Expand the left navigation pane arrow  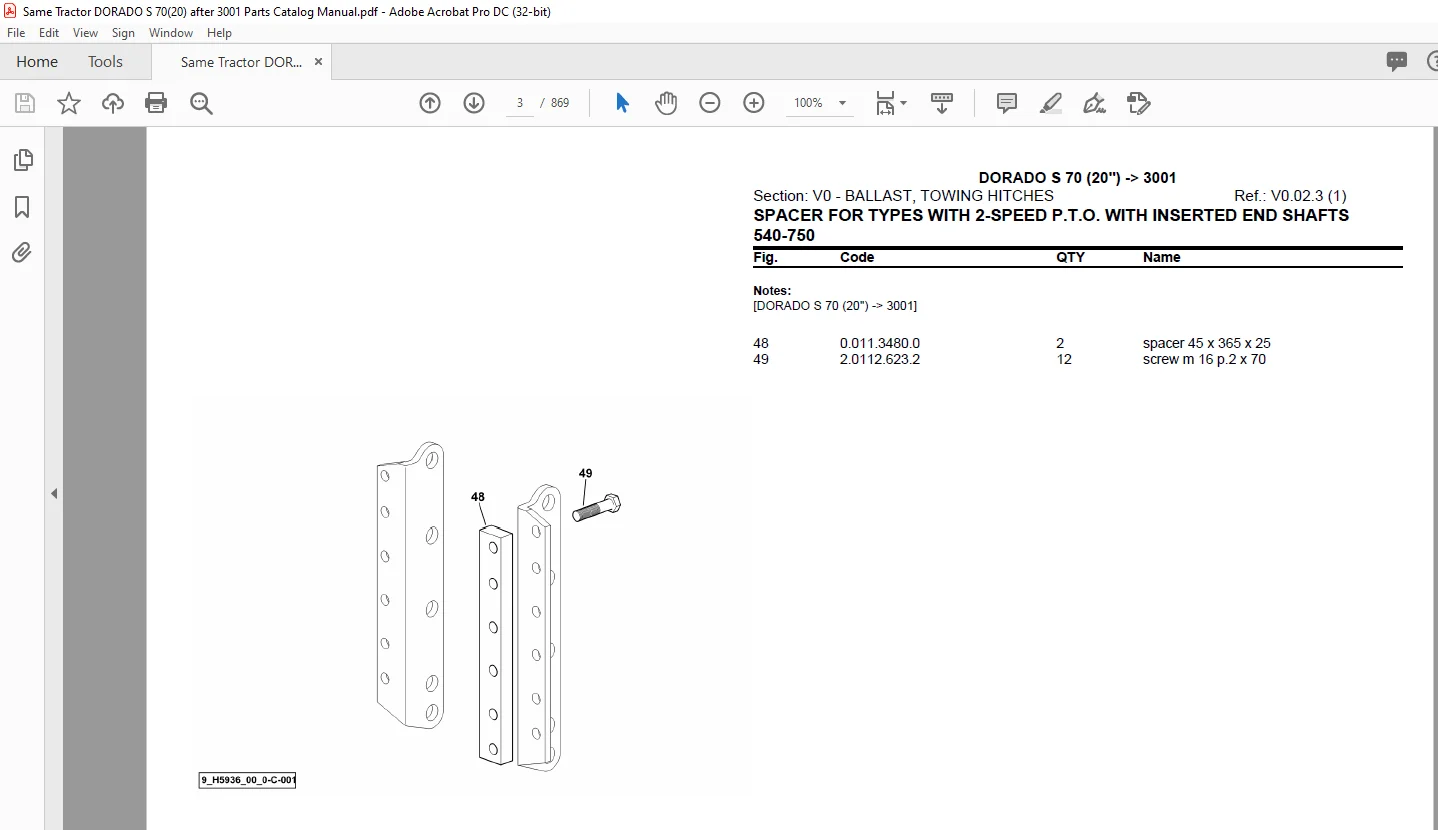point(54,493)
